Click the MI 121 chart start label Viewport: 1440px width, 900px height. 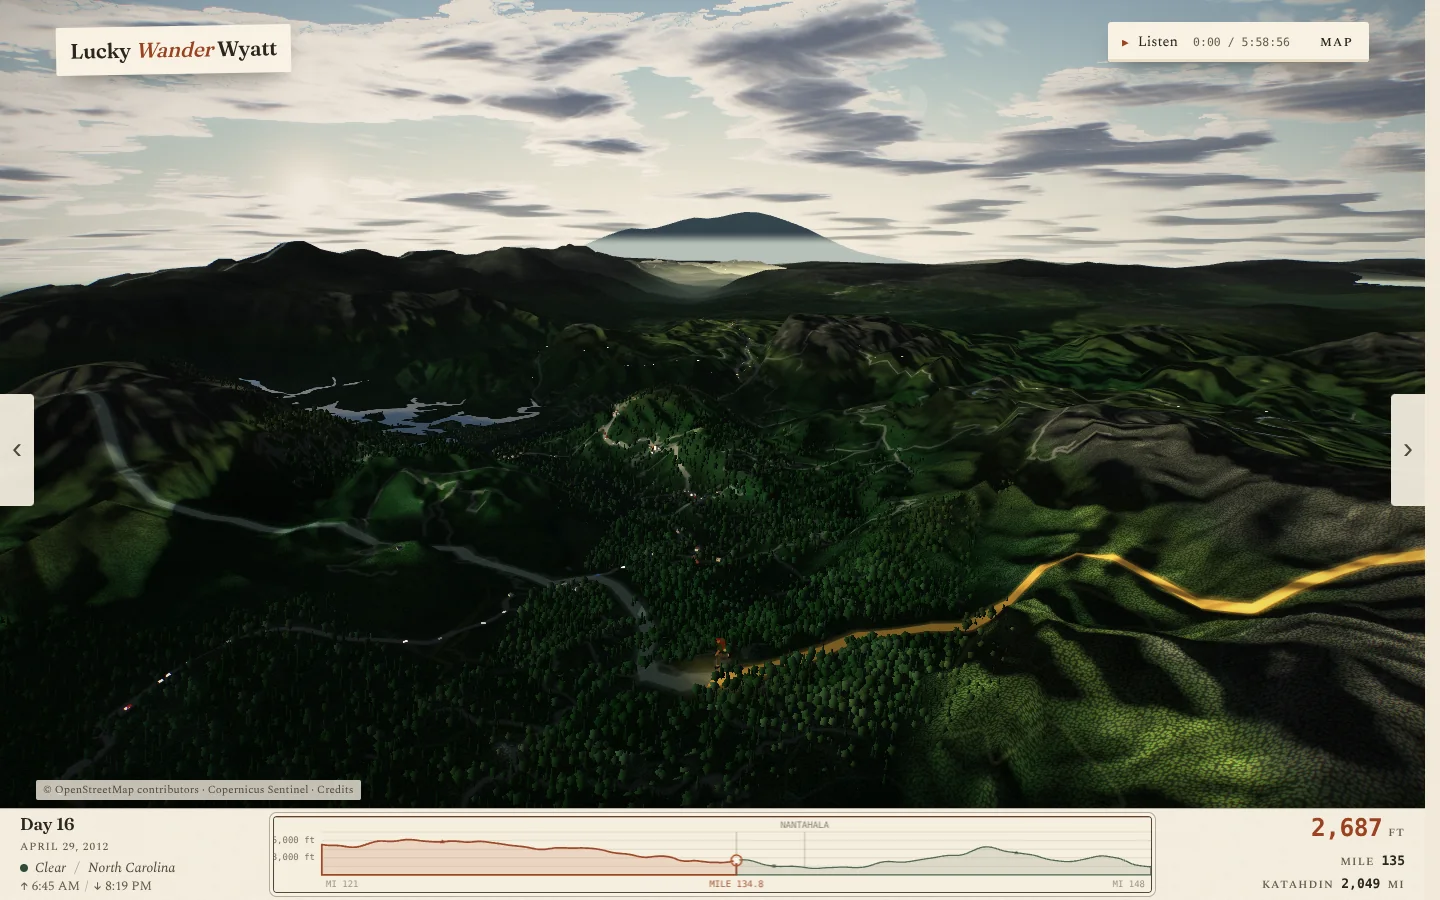[x=342, y=884]
